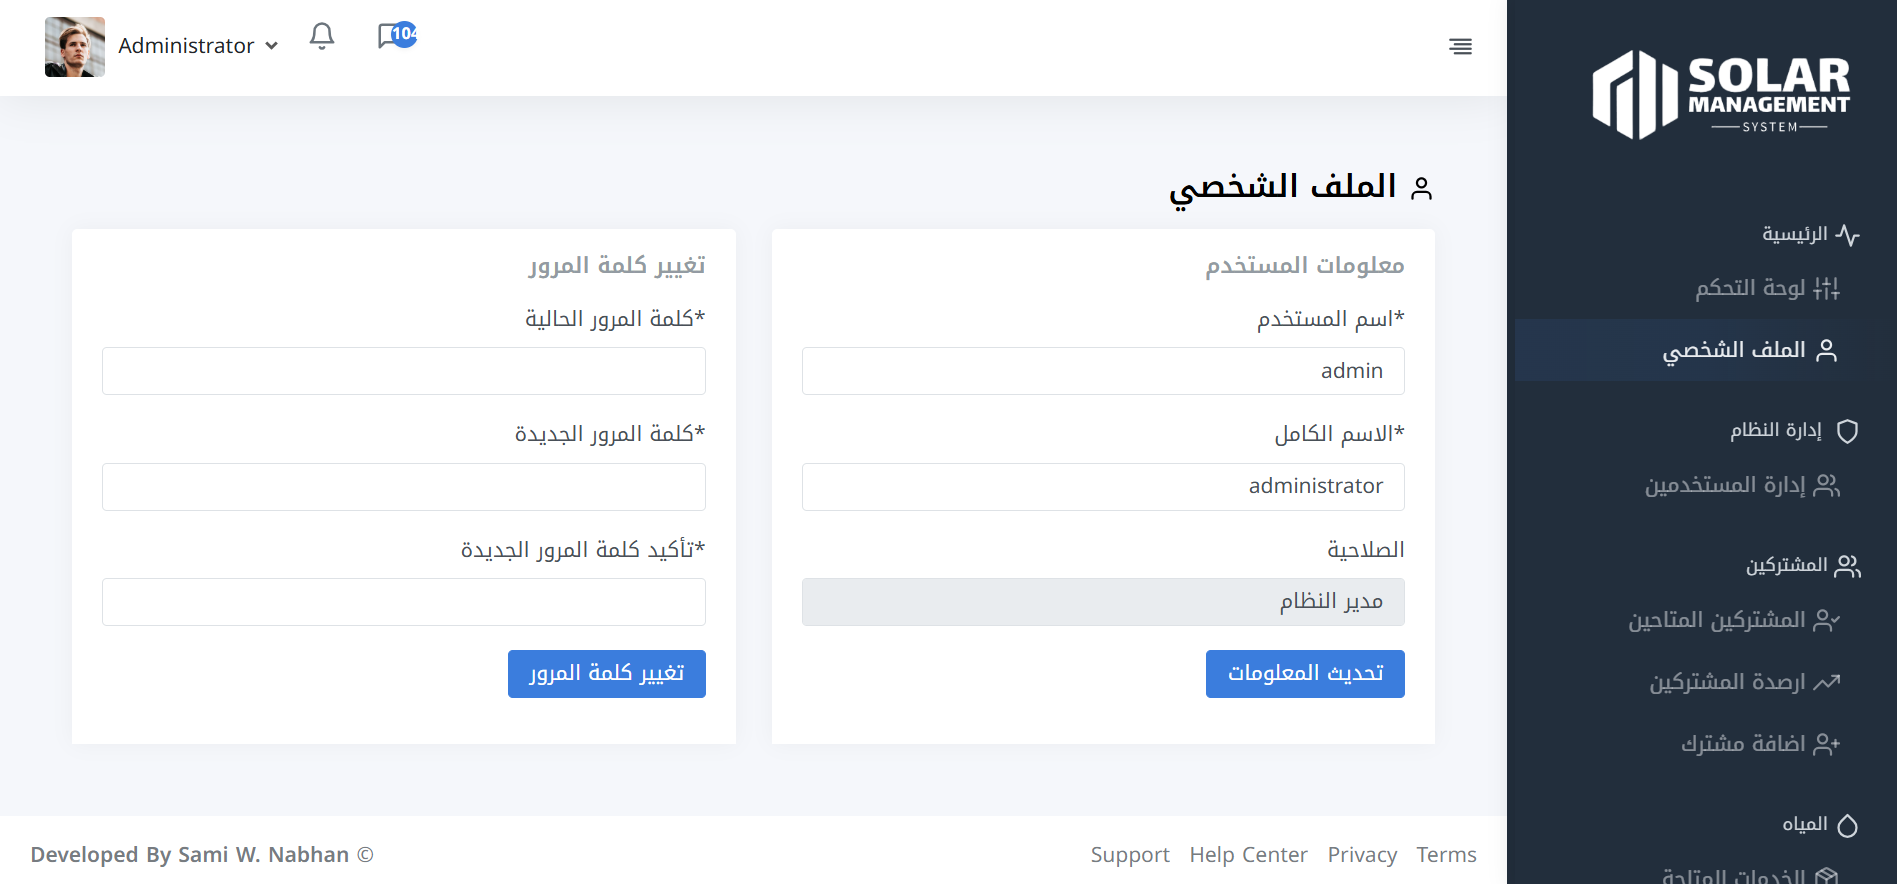The image size is (1897, 884).
Task: Click the add subscriber person-plus icon
Action: pos(1827,744)
